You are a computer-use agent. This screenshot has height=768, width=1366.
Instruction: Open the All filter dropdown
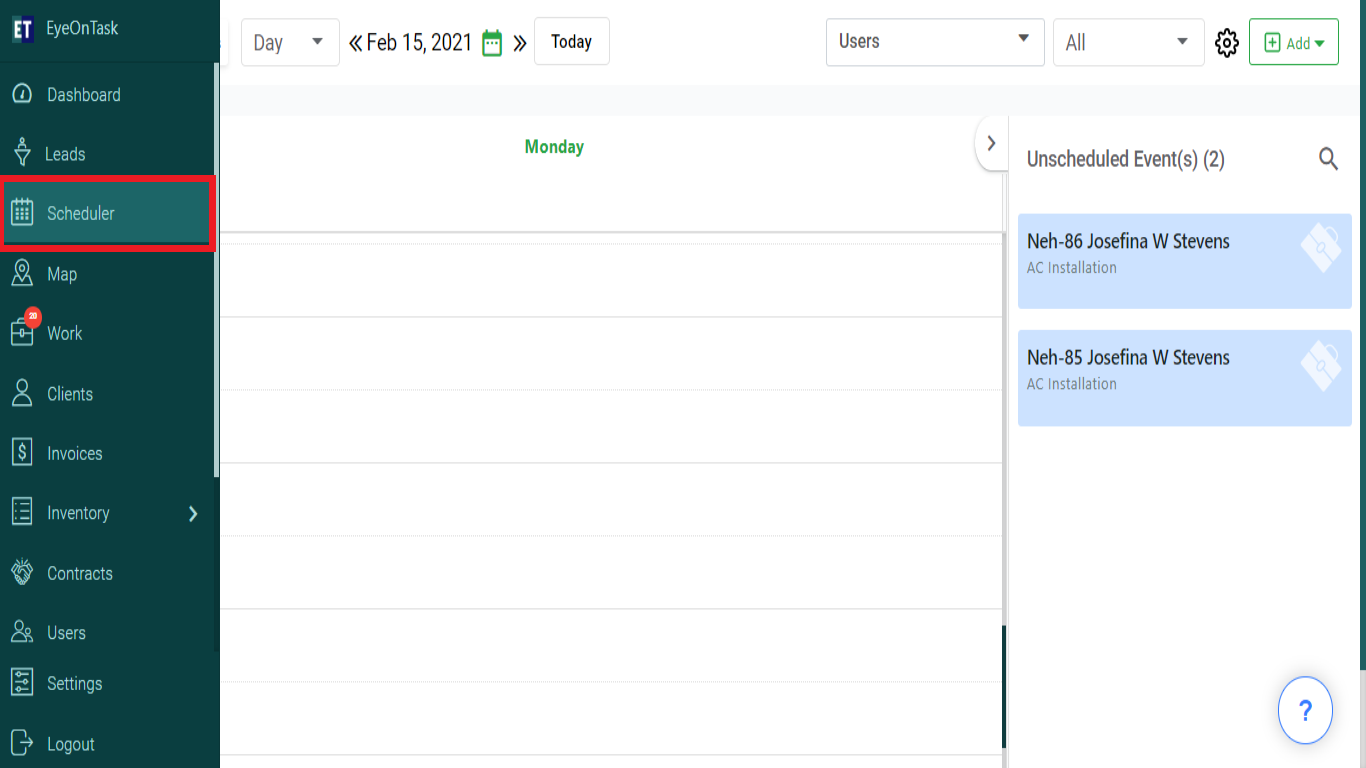[x=1128, y=42]
